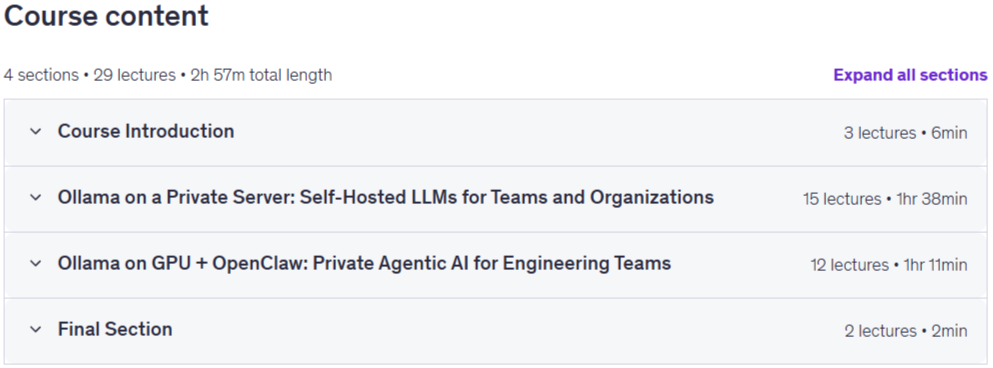The image size is (993, 368).
Task: Click the 12 lectures count text
Action: [x=850, y=265]
